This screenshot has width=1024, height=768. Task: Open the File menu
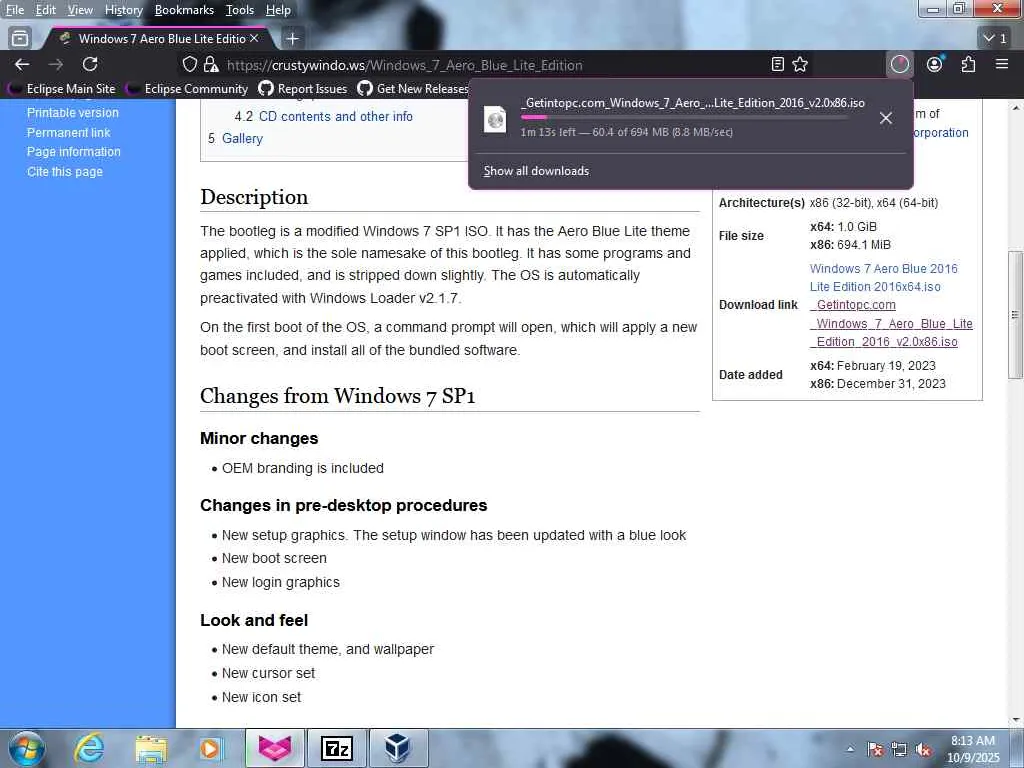pos(14,10)
